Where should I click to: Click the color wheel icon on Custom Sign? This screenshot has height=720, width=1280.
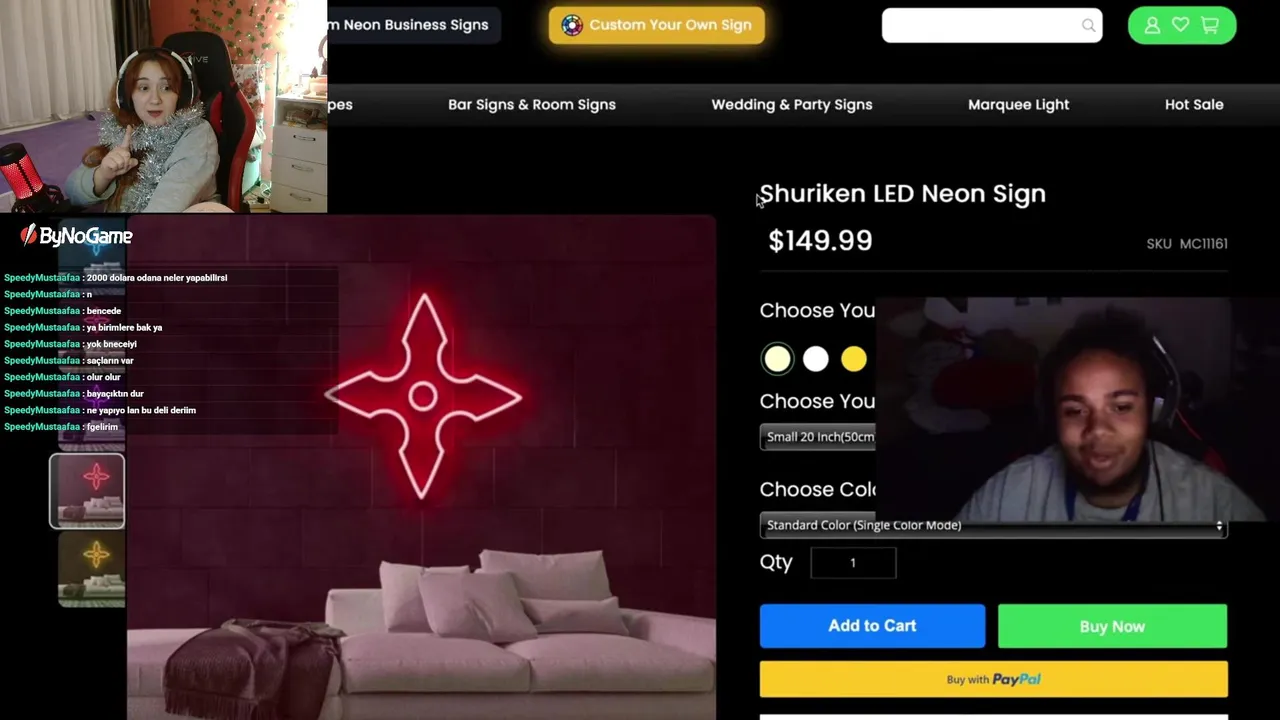572,25
